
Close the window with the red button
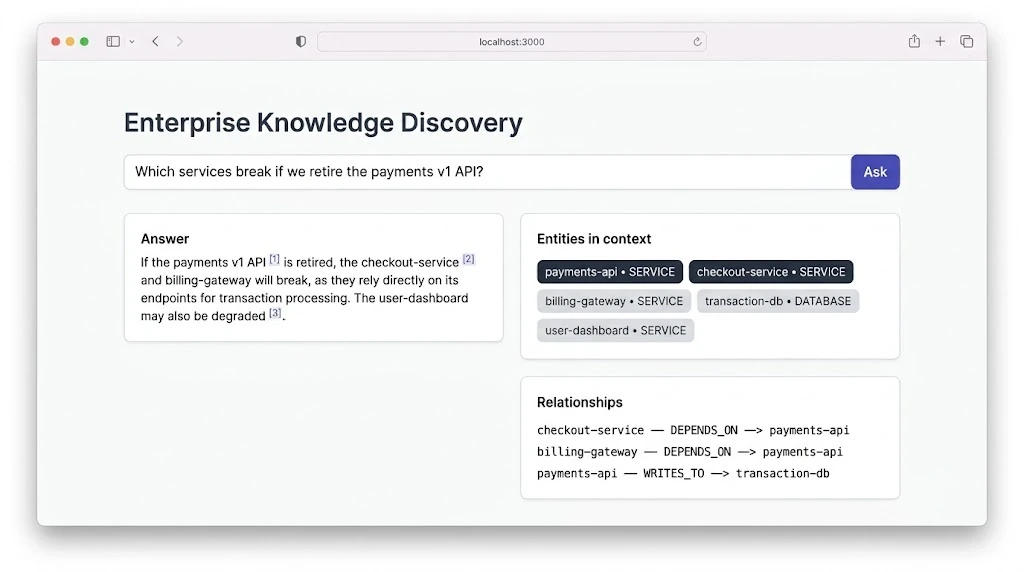(x=56, y=41)
